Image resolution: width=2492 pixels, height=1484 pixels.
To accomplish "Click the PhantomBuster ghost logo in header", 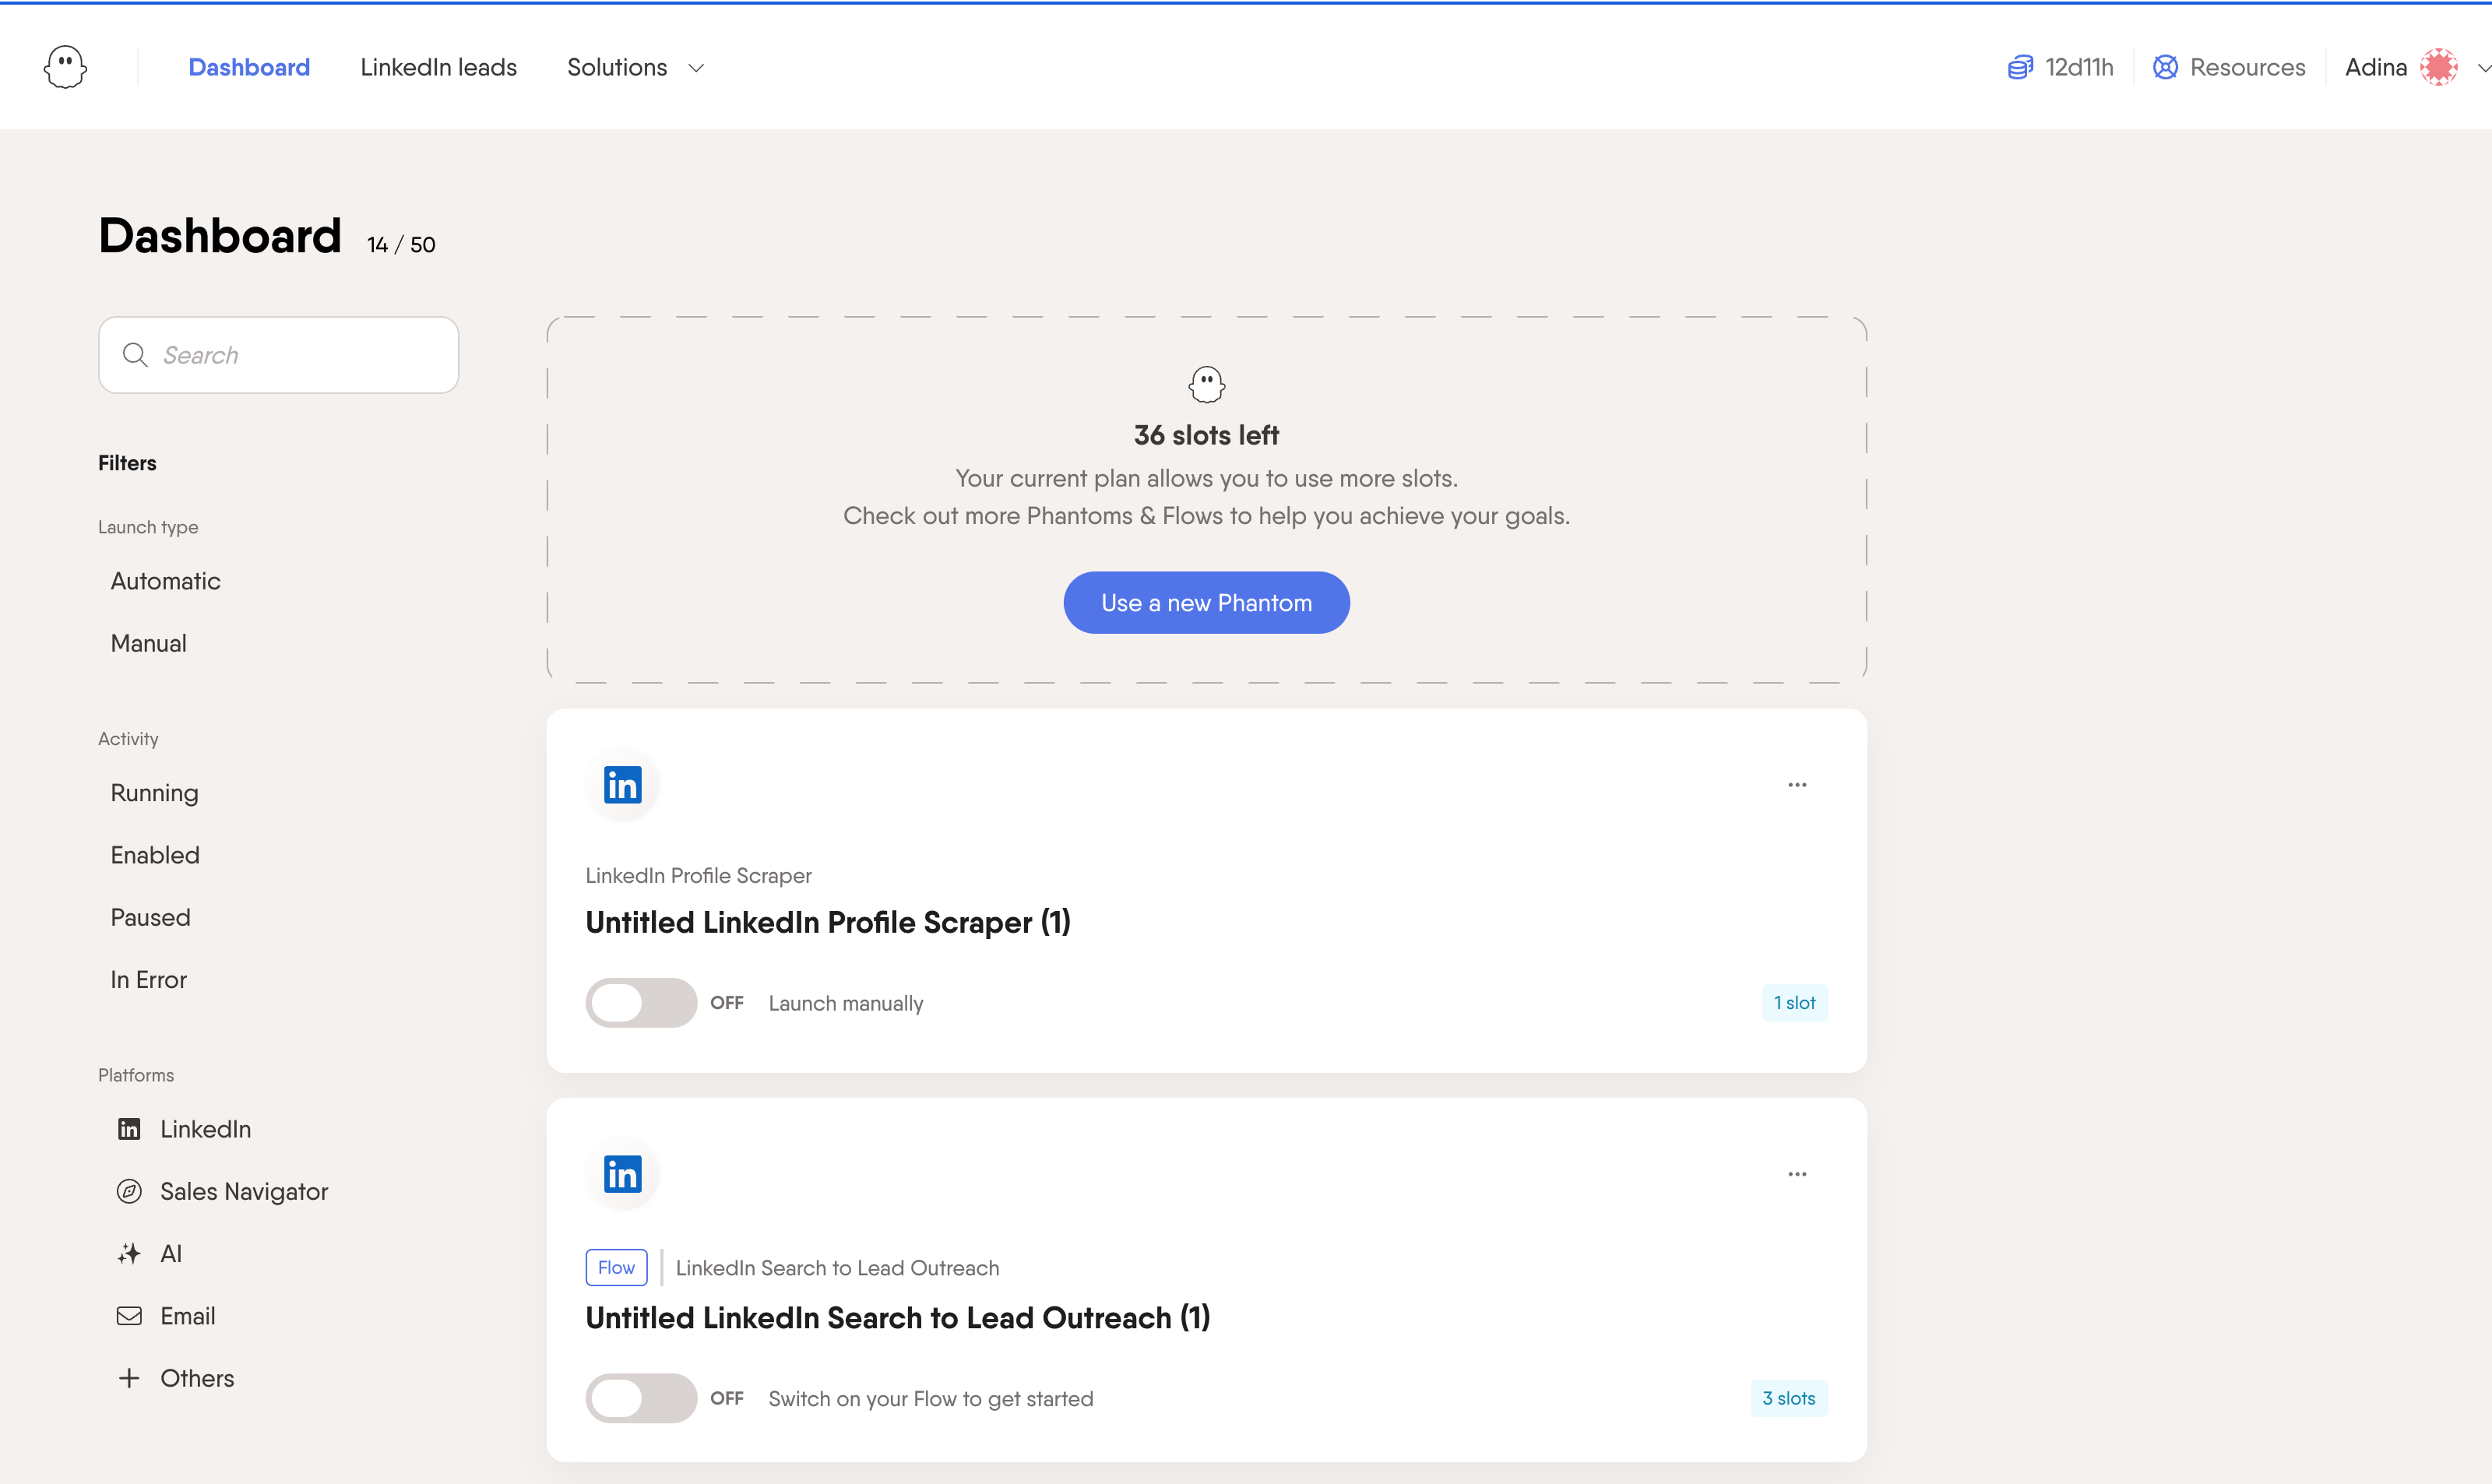I will tap(65, 67).
